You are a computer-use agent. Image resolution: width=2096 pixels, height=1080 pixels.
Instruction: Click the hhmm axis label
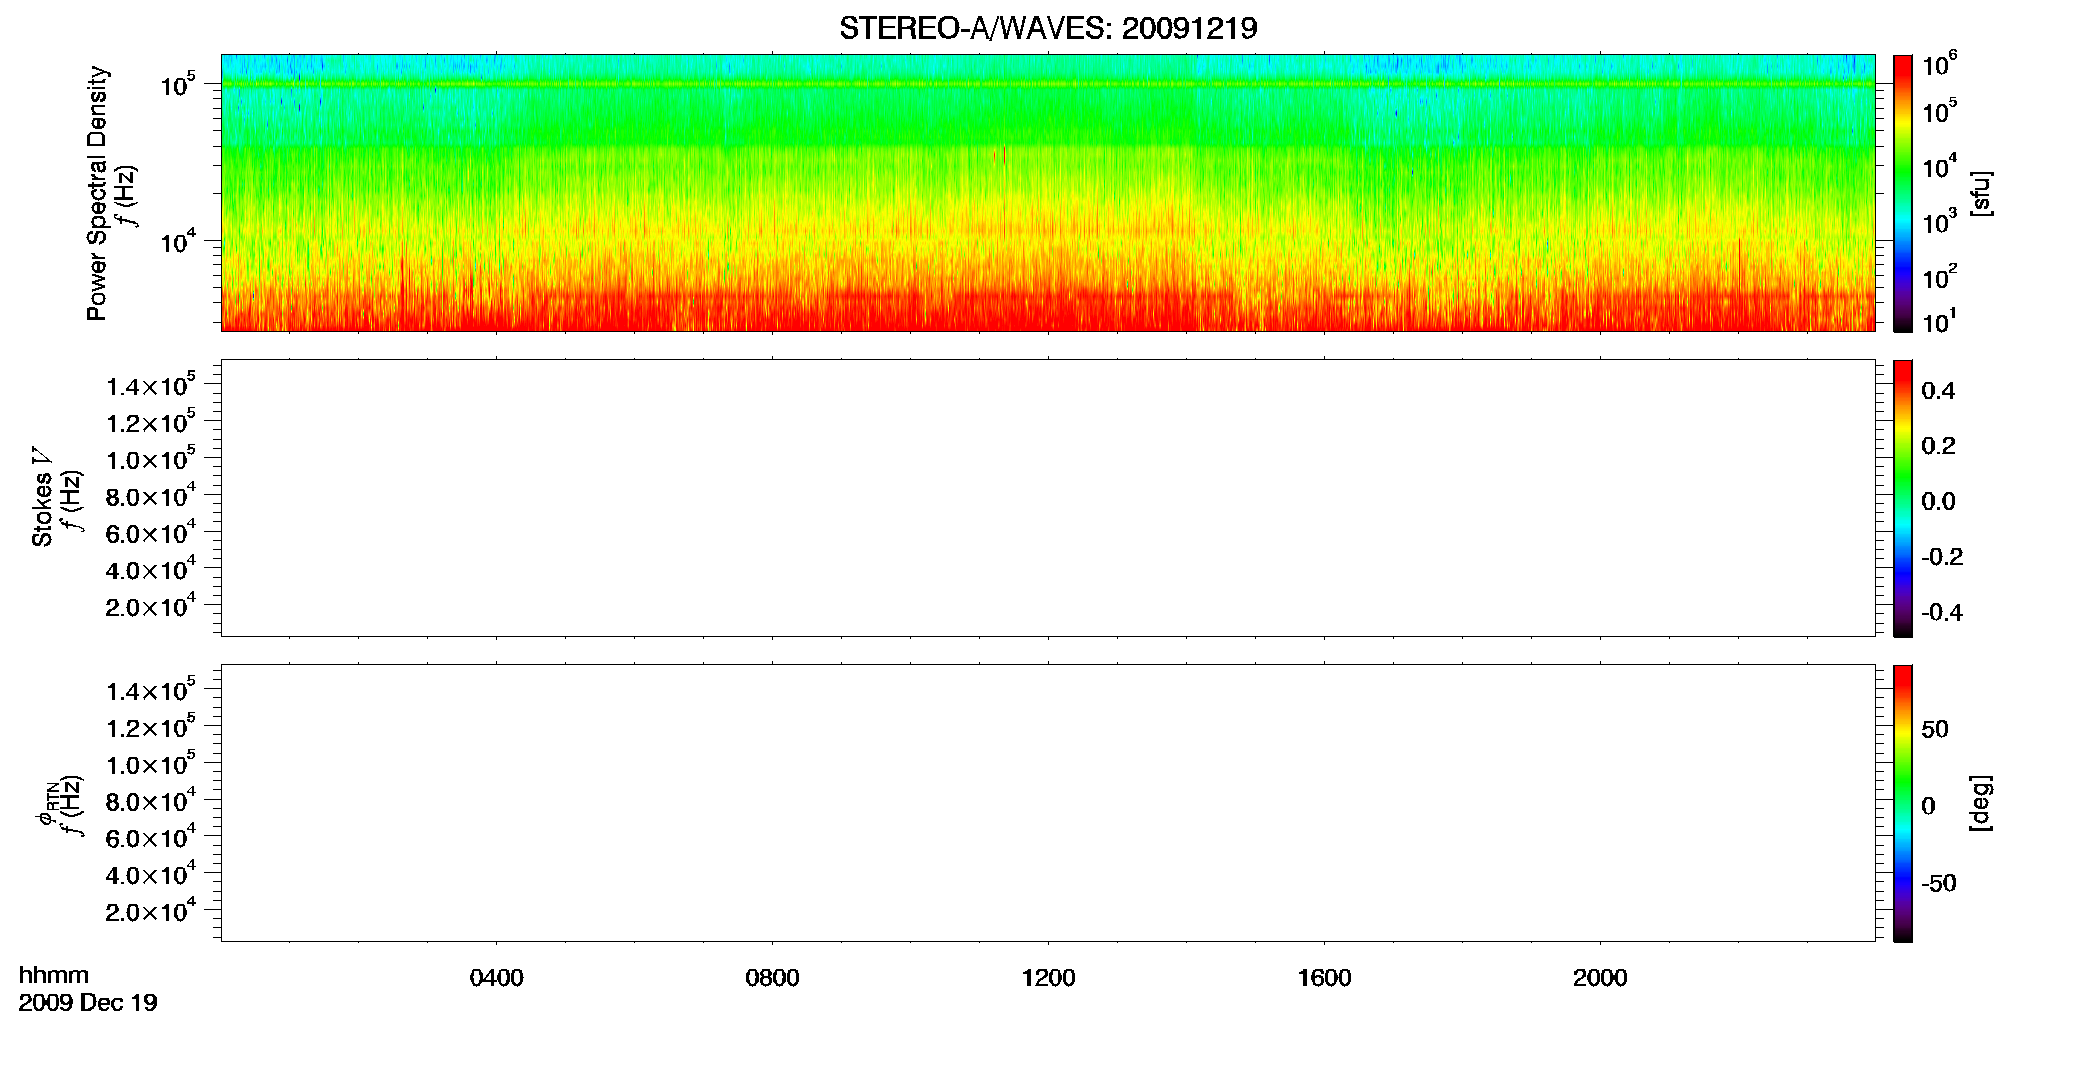54,975
